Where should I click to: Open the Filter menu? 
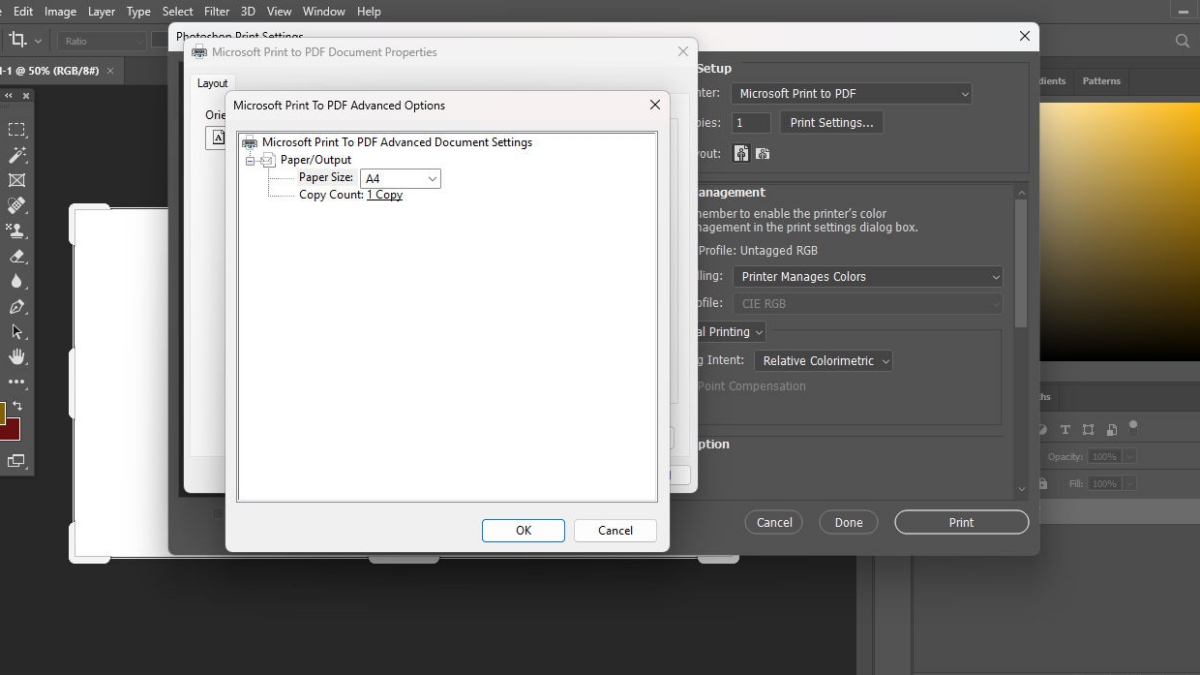click(x=216, y=11)
